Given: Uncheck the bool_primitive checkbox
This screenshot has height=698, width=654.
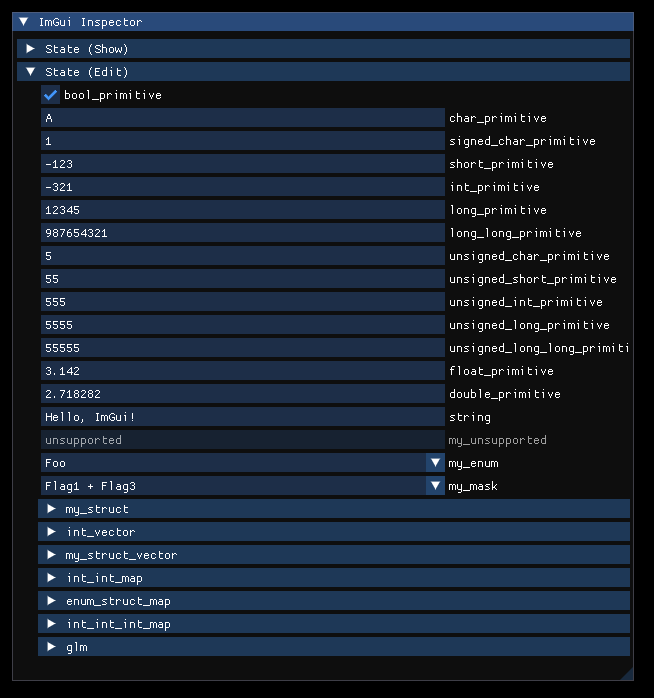Looking at the screenshot, I should 51,95.
